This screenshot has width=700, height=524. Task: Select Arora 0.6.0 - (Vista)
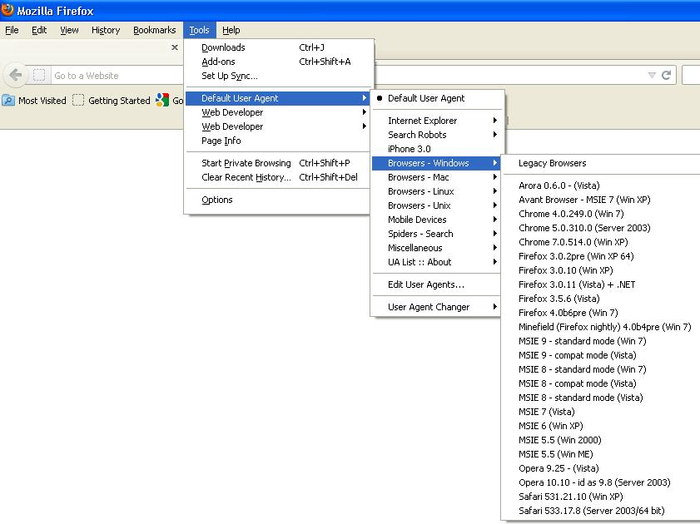coord(601,186)
